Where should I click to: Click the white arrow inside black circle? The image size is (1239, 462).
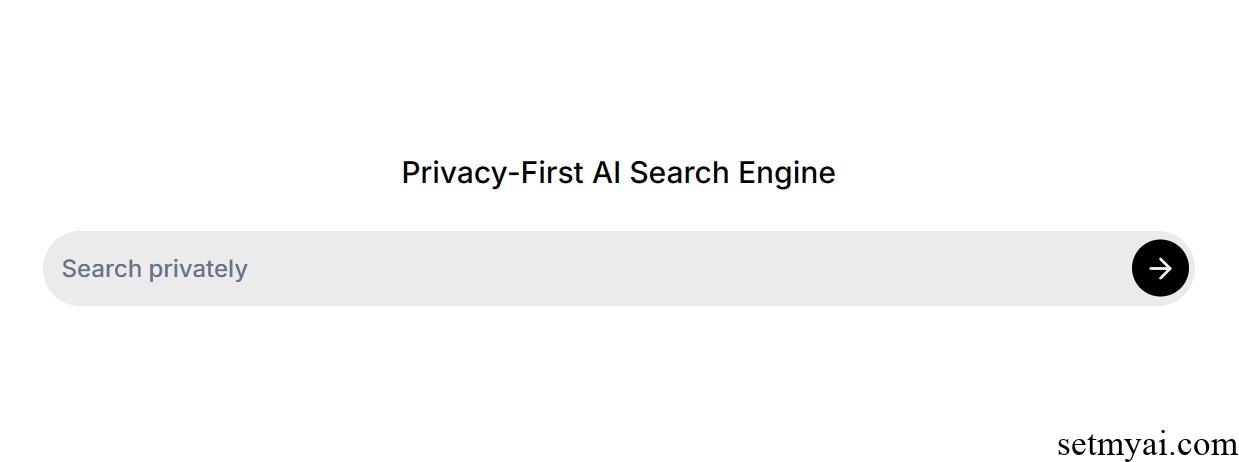pyautogui.click(x=1160, y=268)
